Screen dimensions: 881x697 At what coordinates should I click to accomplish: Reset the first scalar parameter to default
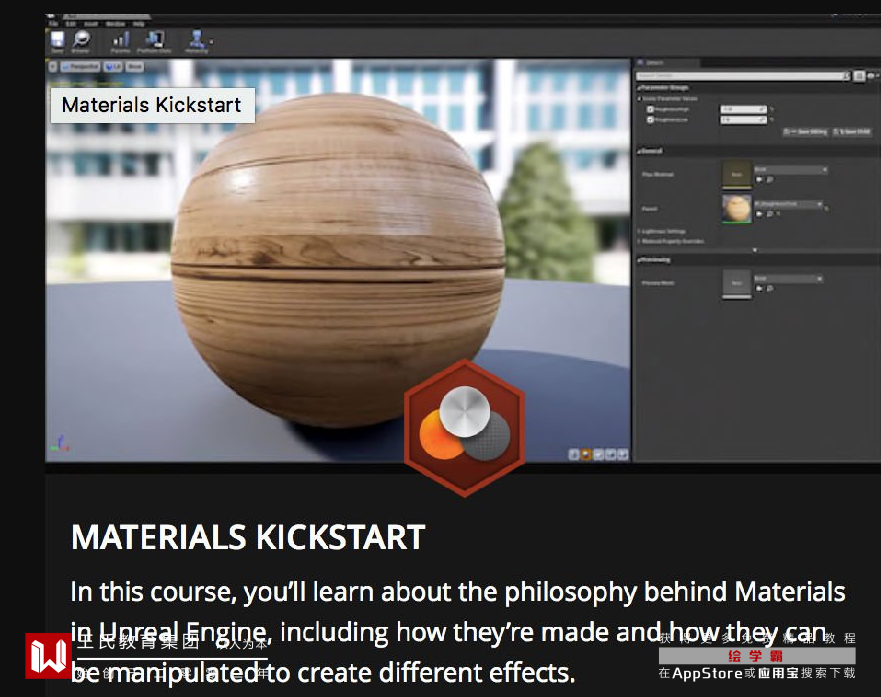[x=772, y=110]
